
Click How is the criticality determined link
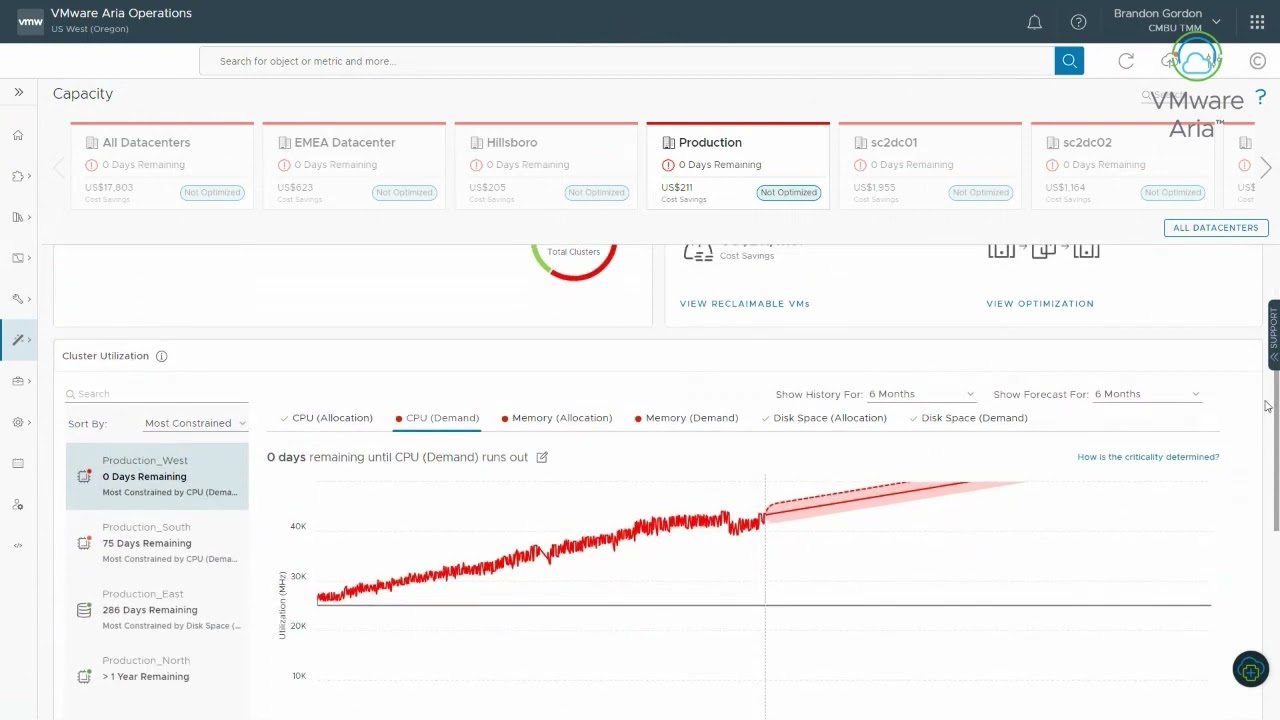coord(1147,457)
